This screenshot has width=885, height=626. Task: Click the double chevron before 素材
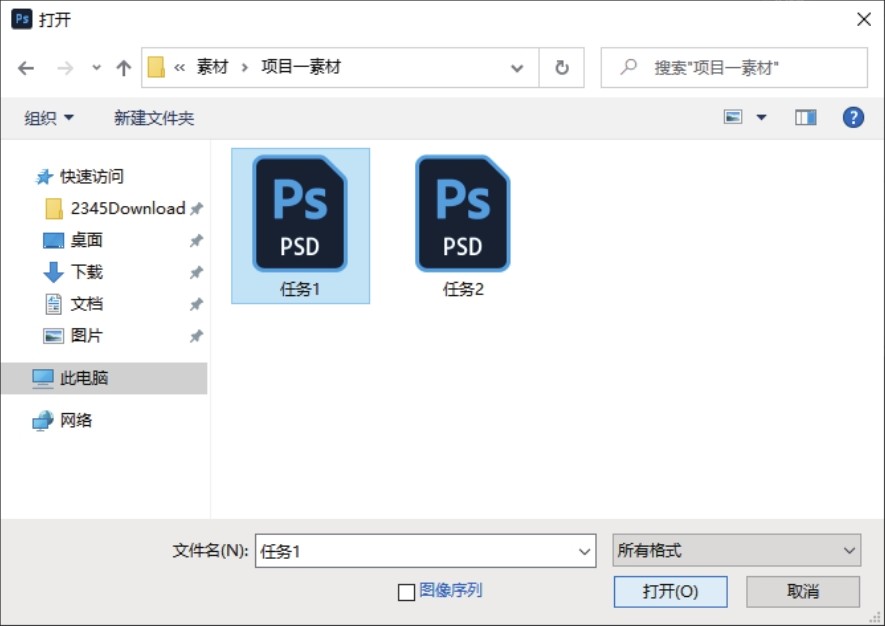click(x=179, y=68)
